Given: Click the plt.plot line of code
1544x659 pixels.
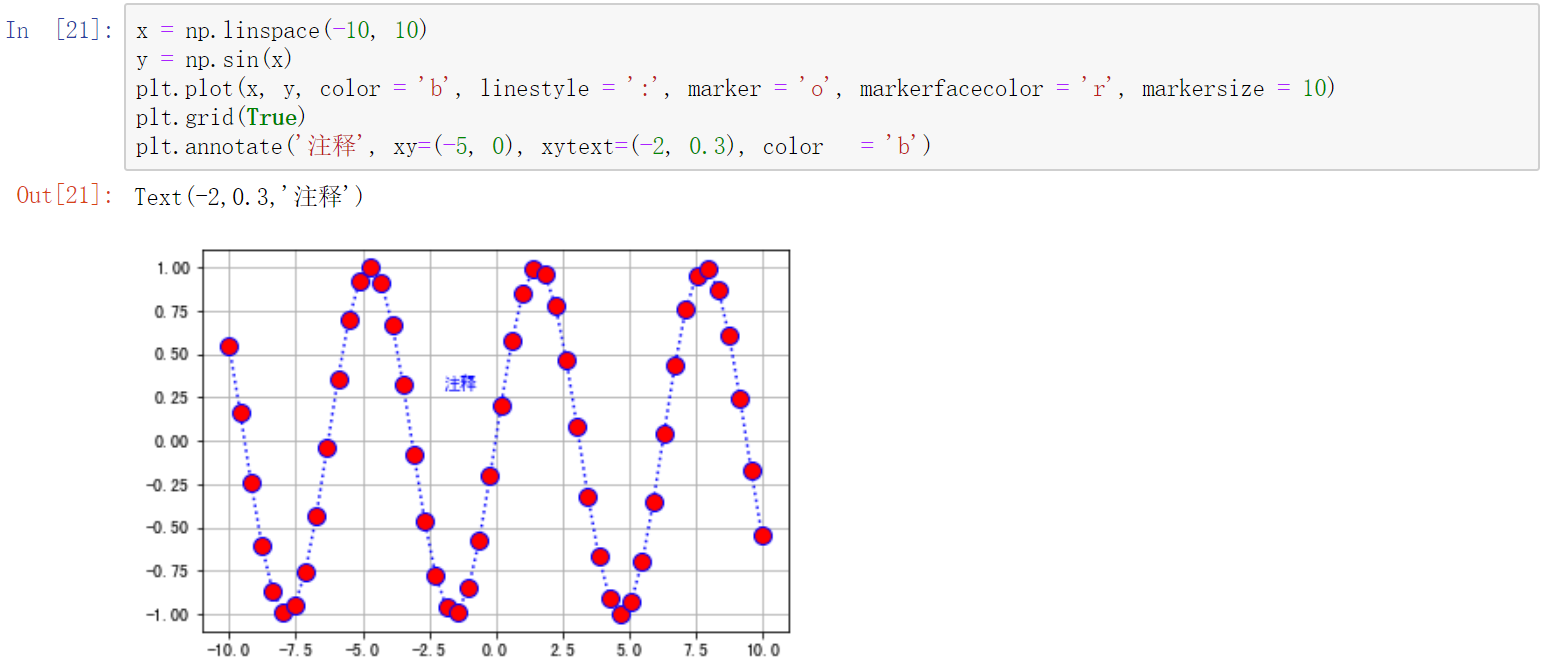Looking at the screenshot, I should point(600,88).
